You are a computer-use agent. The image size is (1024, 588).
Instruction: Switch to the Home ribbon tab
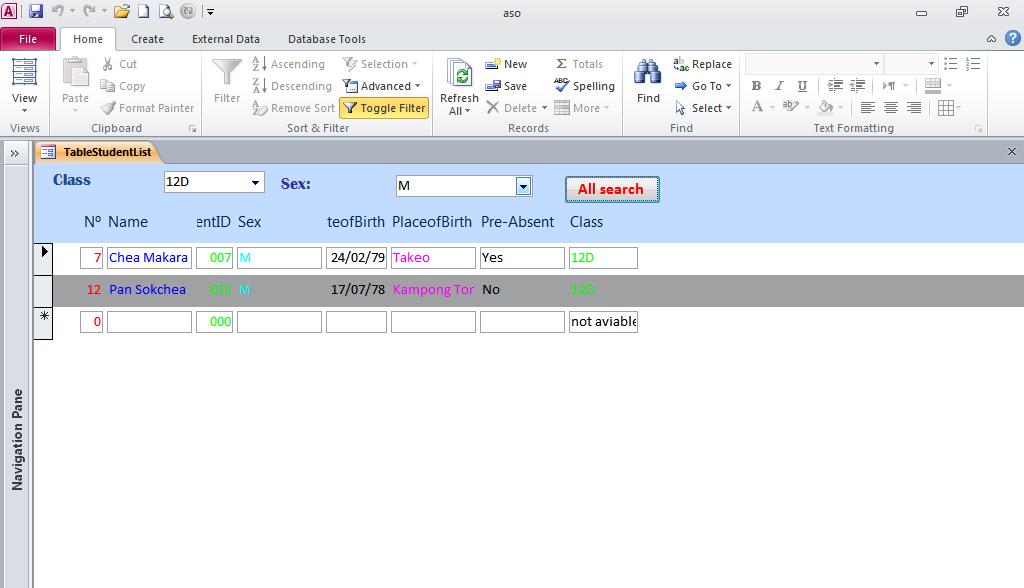click(88, 39)
